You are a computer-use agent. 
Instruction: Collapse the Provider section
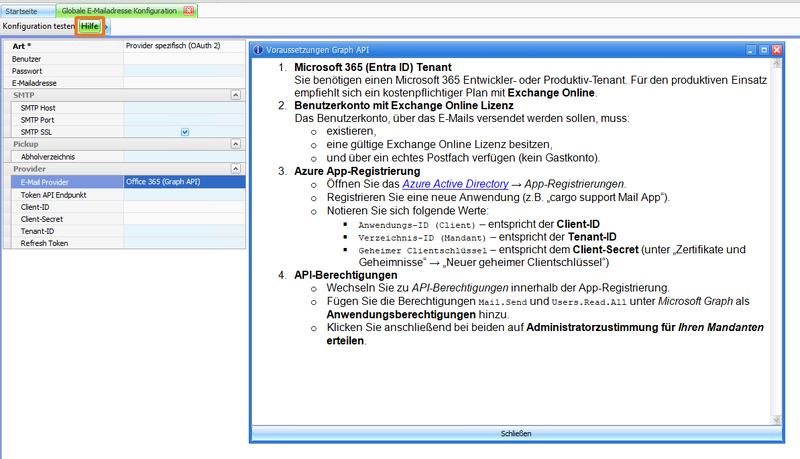[235, 169]
